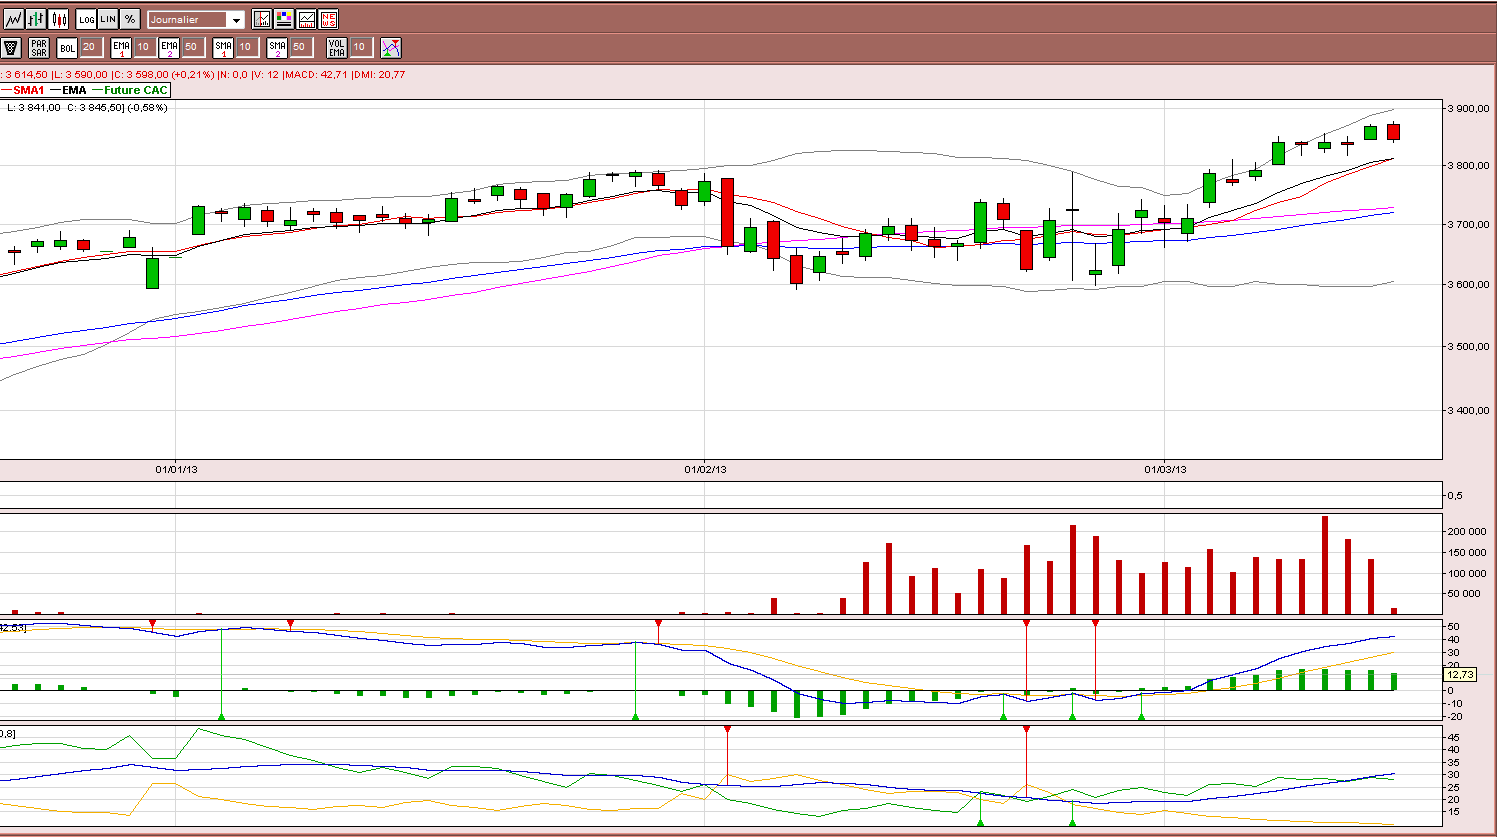Toggle the EMA 1 indicator

coord(121,47)
